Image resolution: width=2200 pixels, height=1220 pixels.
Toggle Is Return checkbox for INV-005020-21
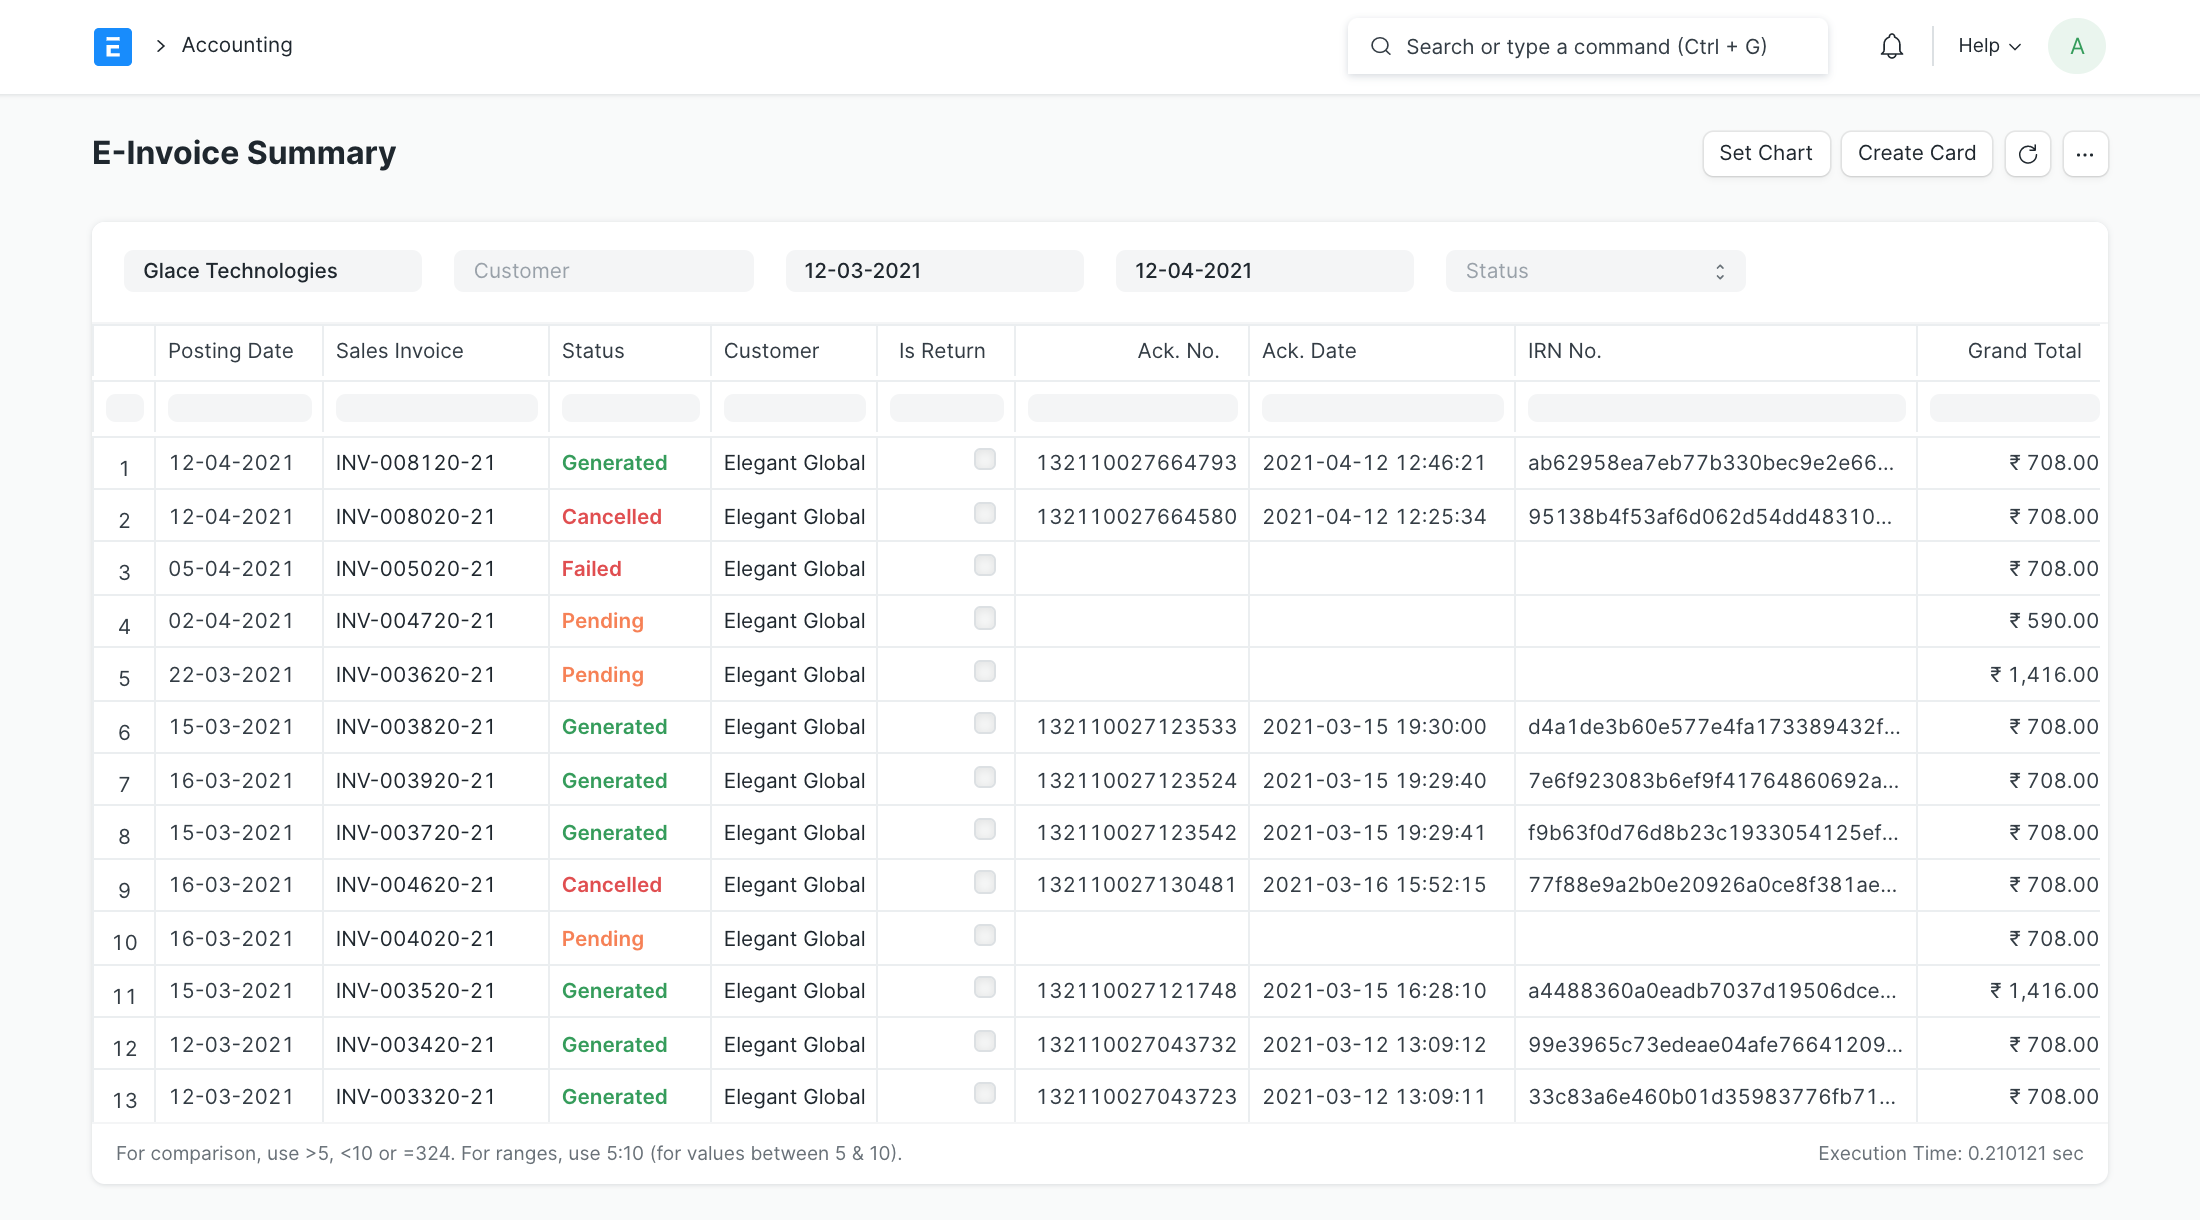[x=984, y=565]
